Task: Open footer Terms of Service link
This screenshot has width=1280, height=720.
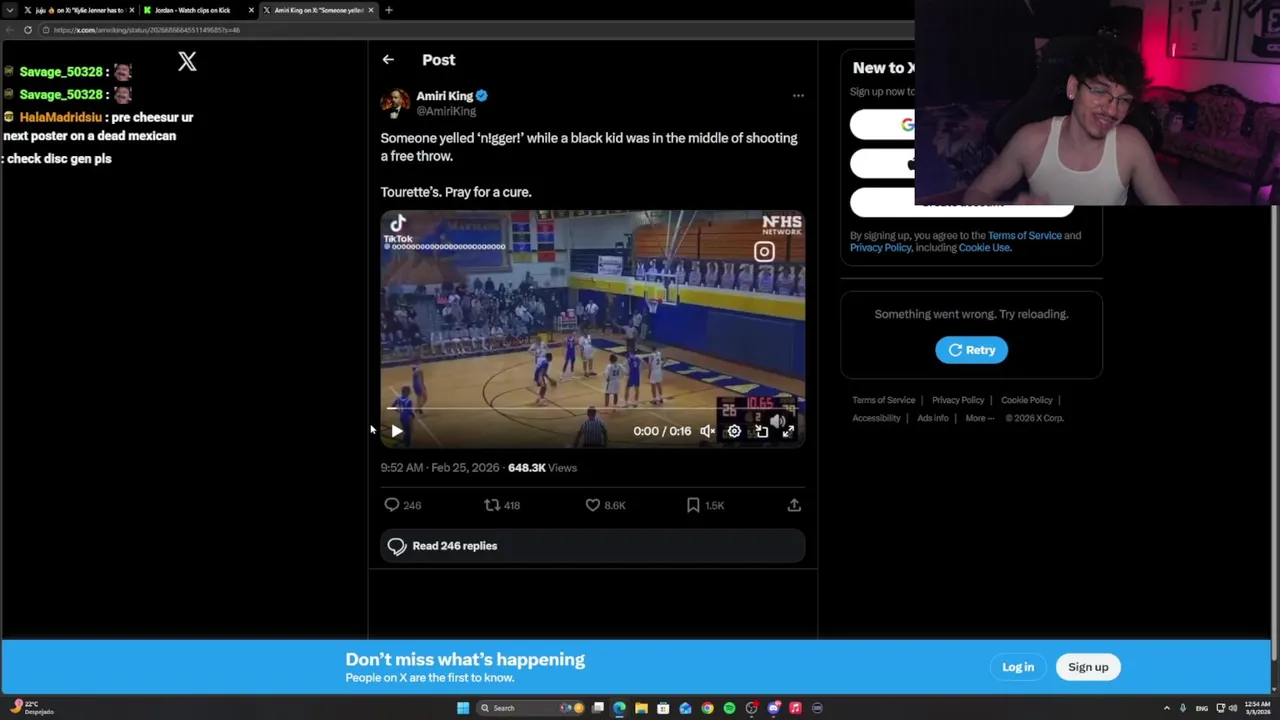Action: [883, 400]
